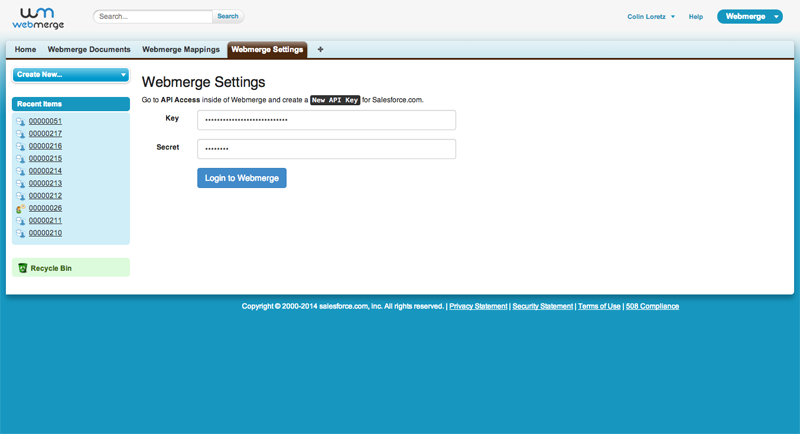Open recent item 00000217
This screenshot has width=800, height=434.
45,134
